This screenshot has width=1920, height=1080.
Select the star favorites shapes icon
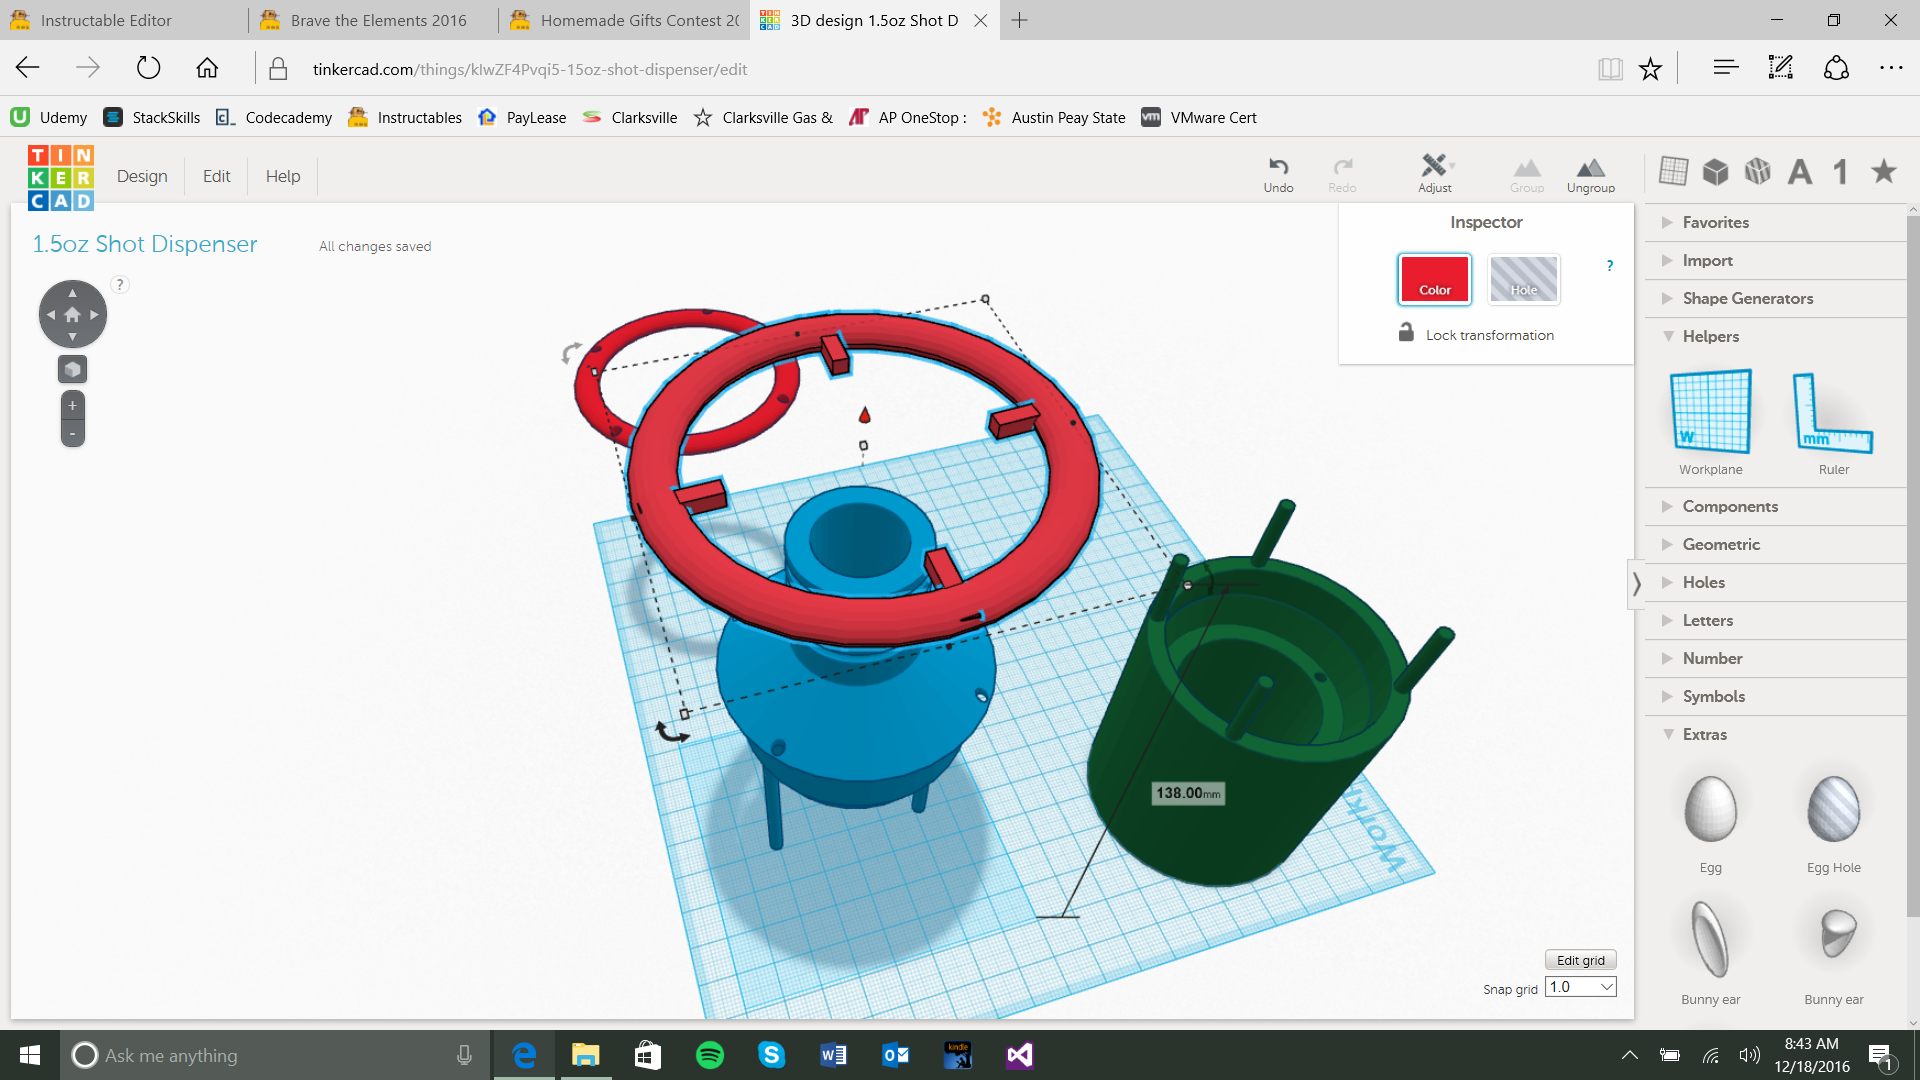[x=1884, y=171]
